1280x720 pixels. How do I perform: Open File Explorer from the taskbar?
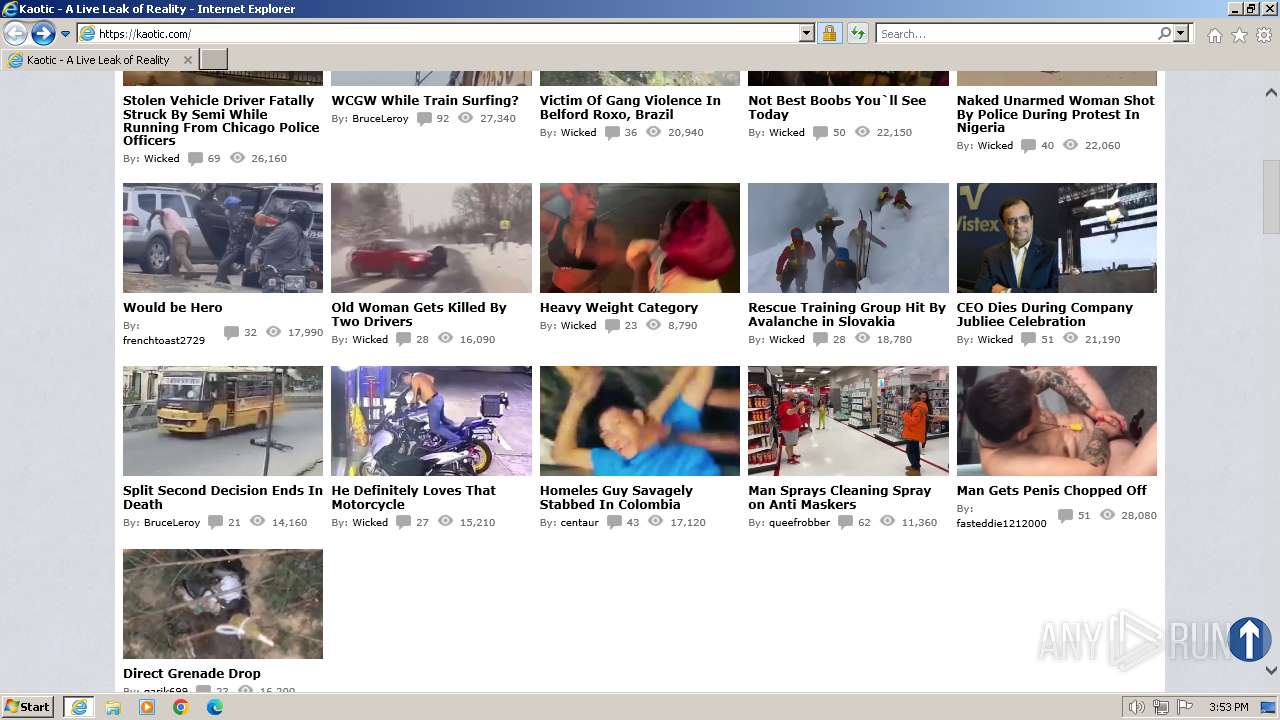[113, 707]
